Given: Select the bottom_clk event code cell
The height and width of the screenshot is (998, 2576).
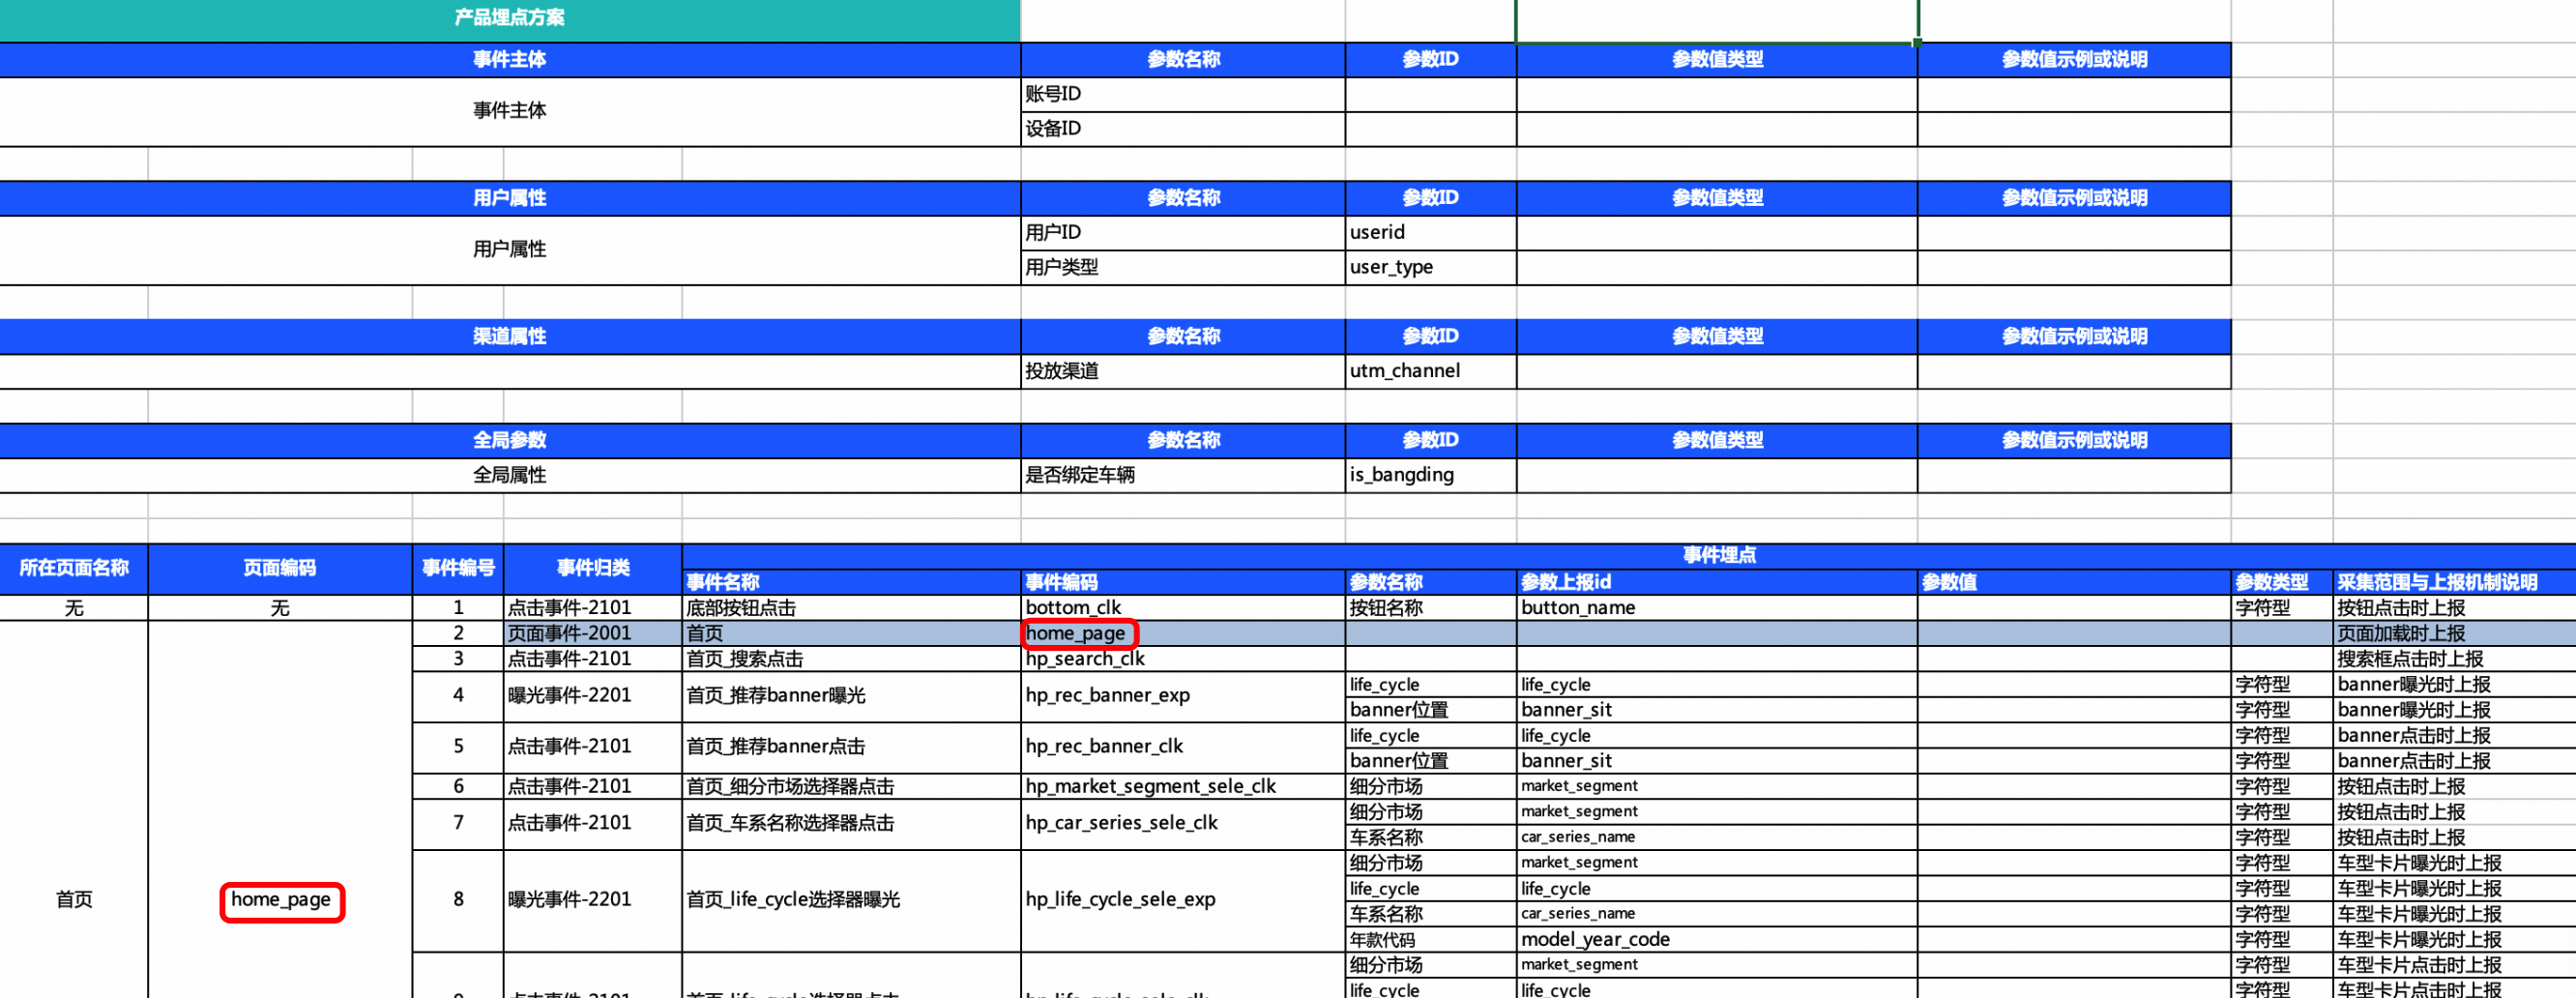Looking at the screenshot, I should [x=1183, y=608].
